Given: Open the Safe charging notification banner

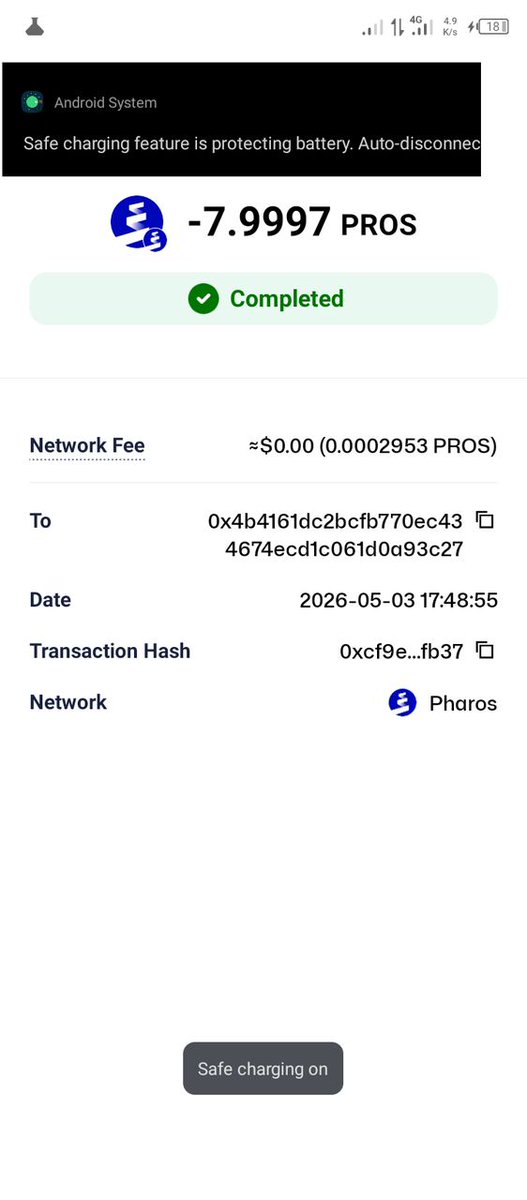Looking at the screenshot, I should (x=242, y=120).
